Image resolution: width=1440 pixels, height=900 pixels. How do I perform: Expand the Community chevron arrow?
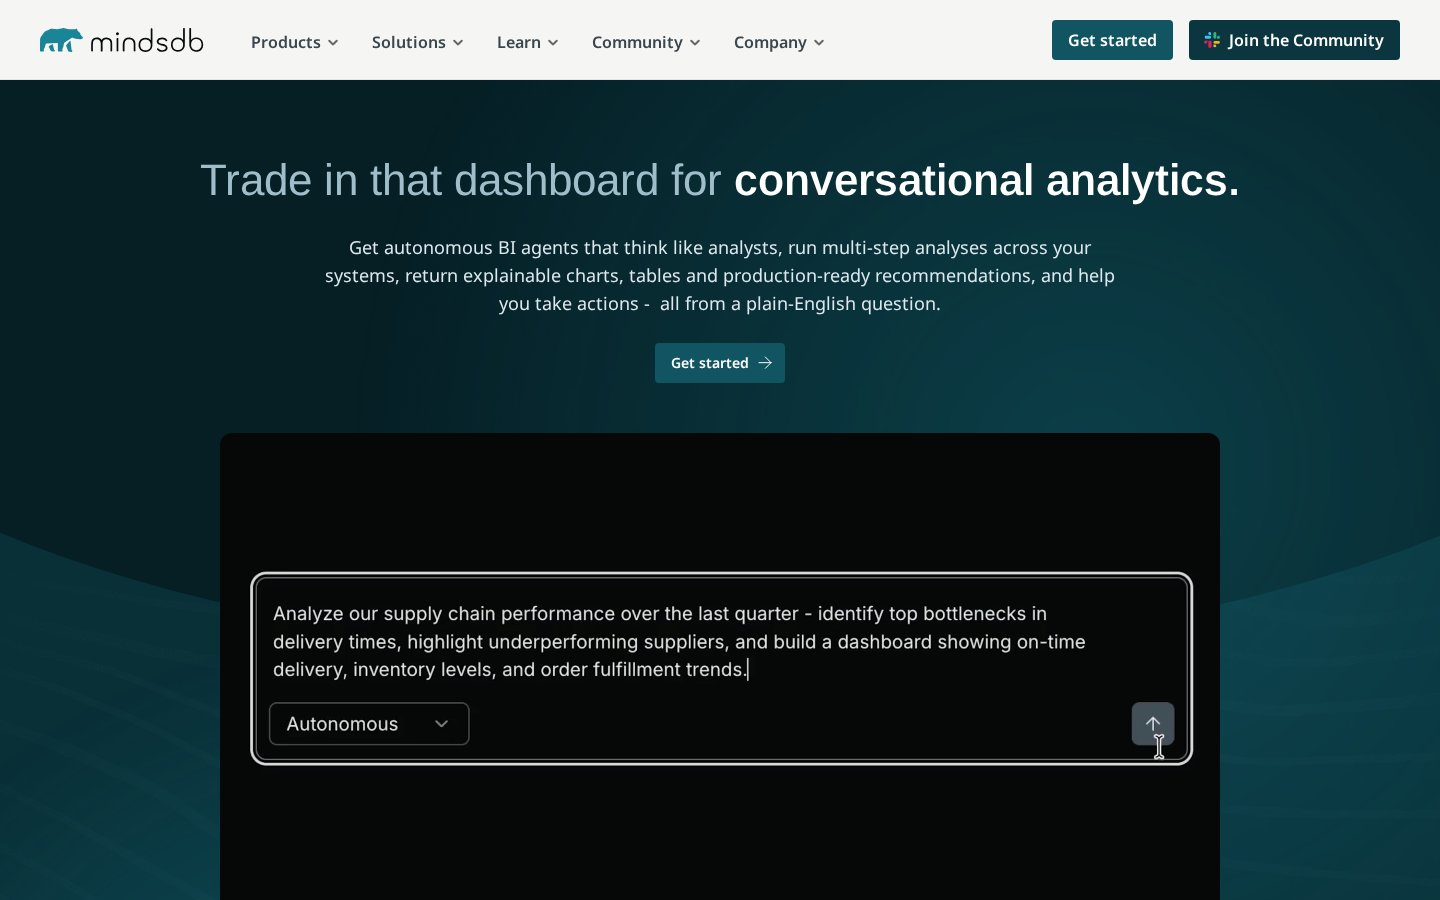click(x=695, y=43)
